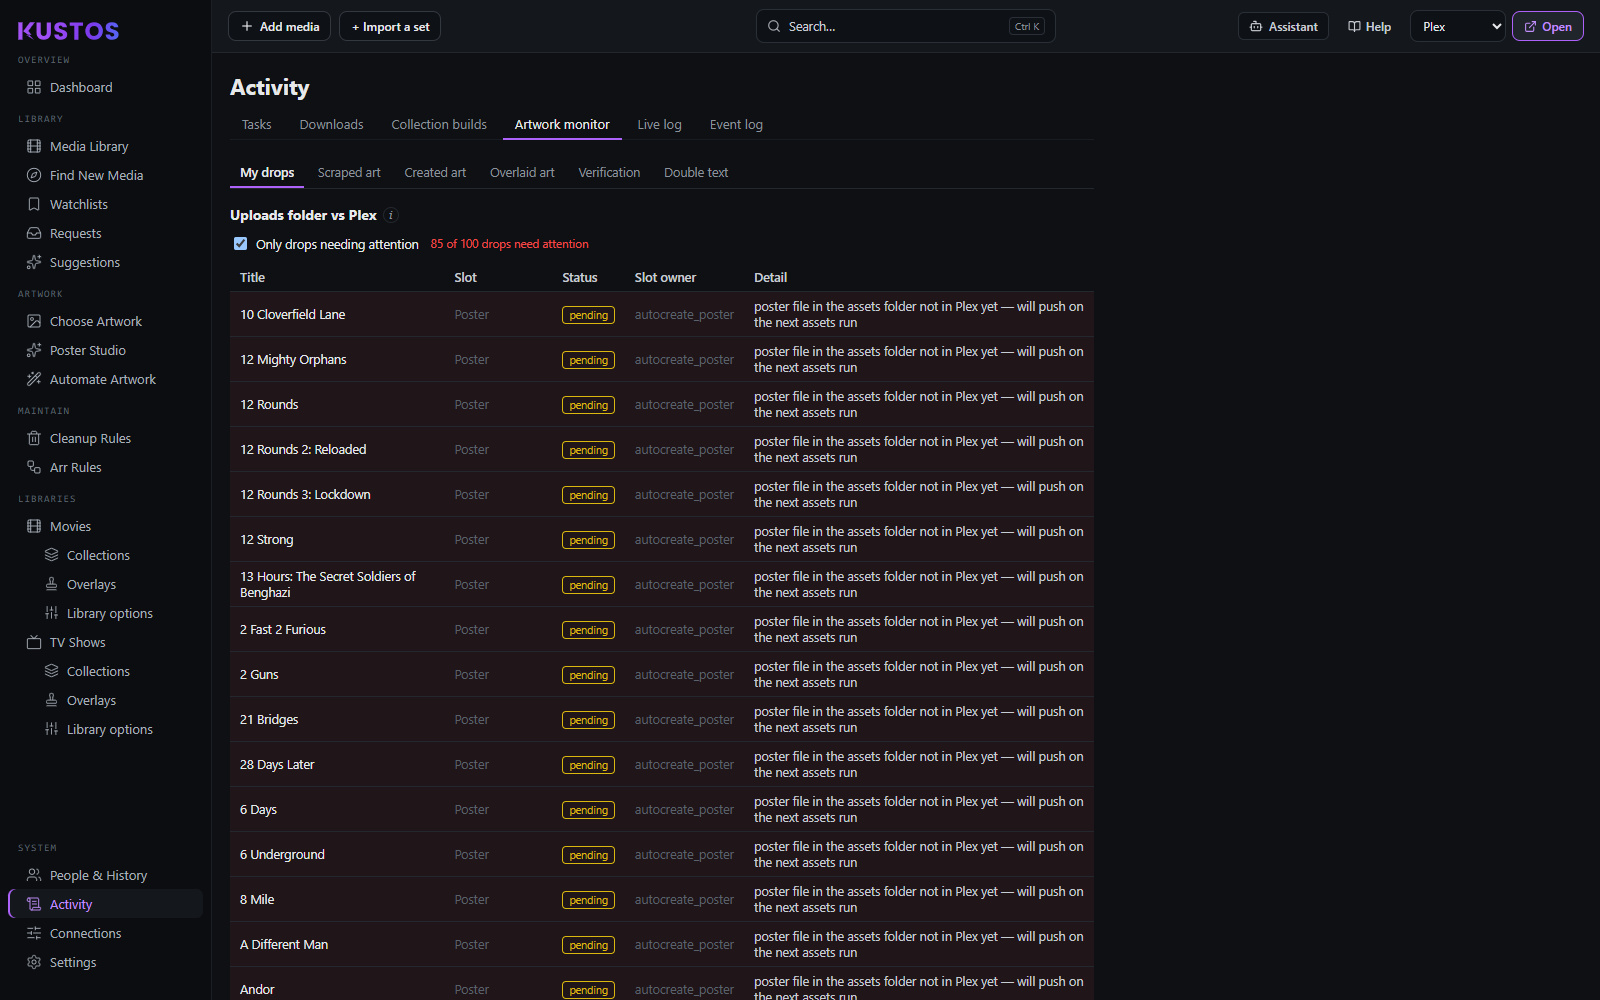The image size is (1600, 1000).
Task: Click the 10 Cloverfield Lane title
Action: [292, 315]
